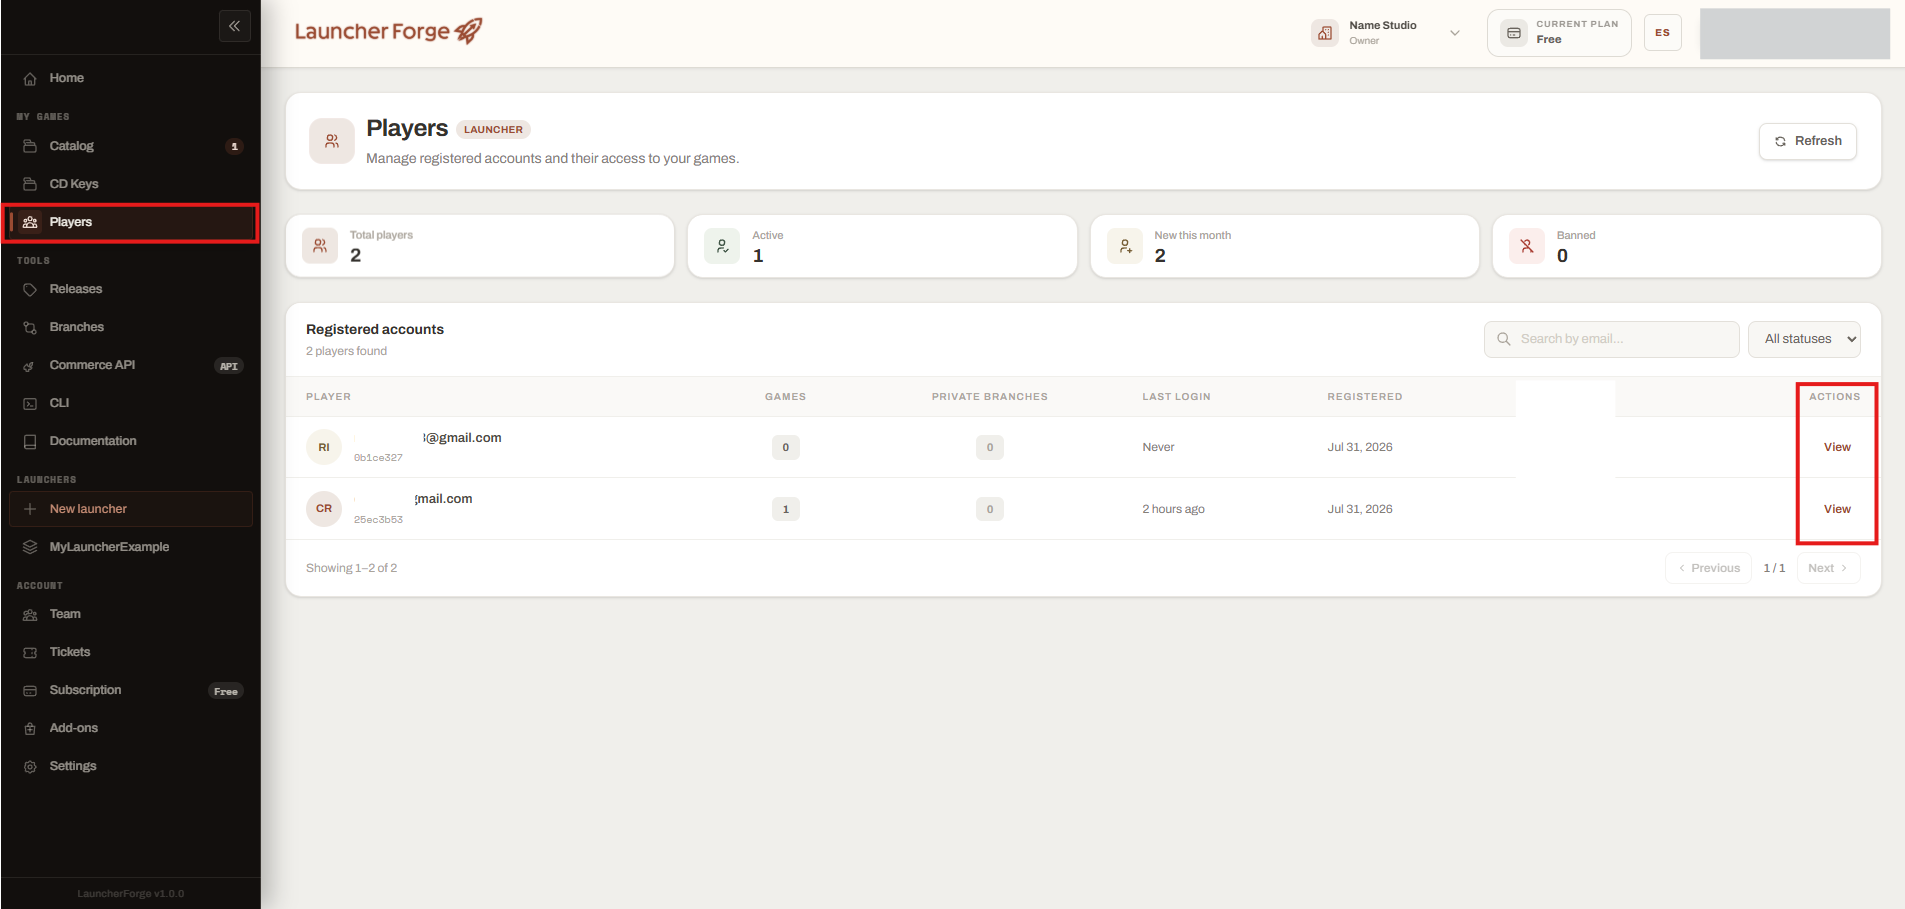Click the Releases tag icon
The image size is (1905, 909).
coord(30,289)
